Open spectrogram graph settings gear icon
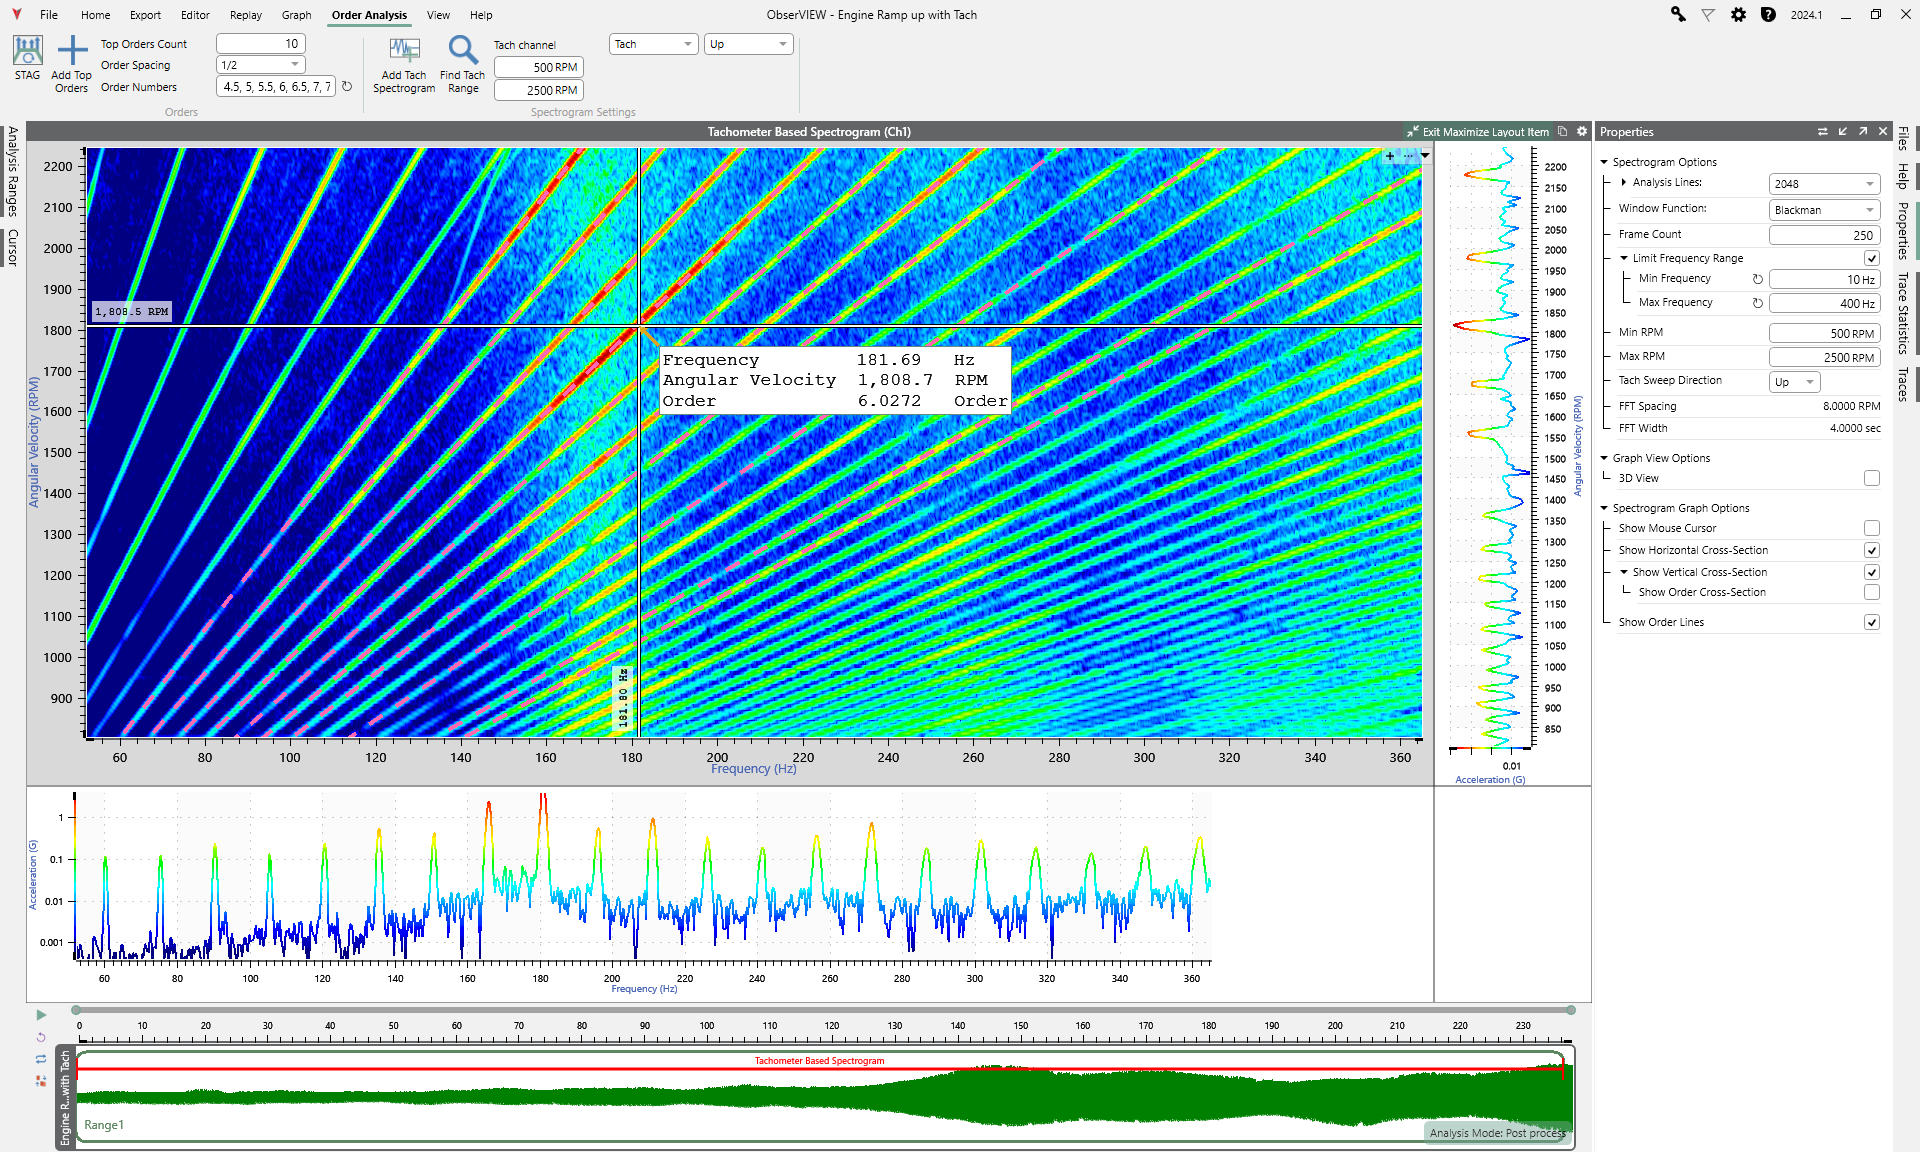Screen dimensions: 1920x1152 tap(1582, 131)
